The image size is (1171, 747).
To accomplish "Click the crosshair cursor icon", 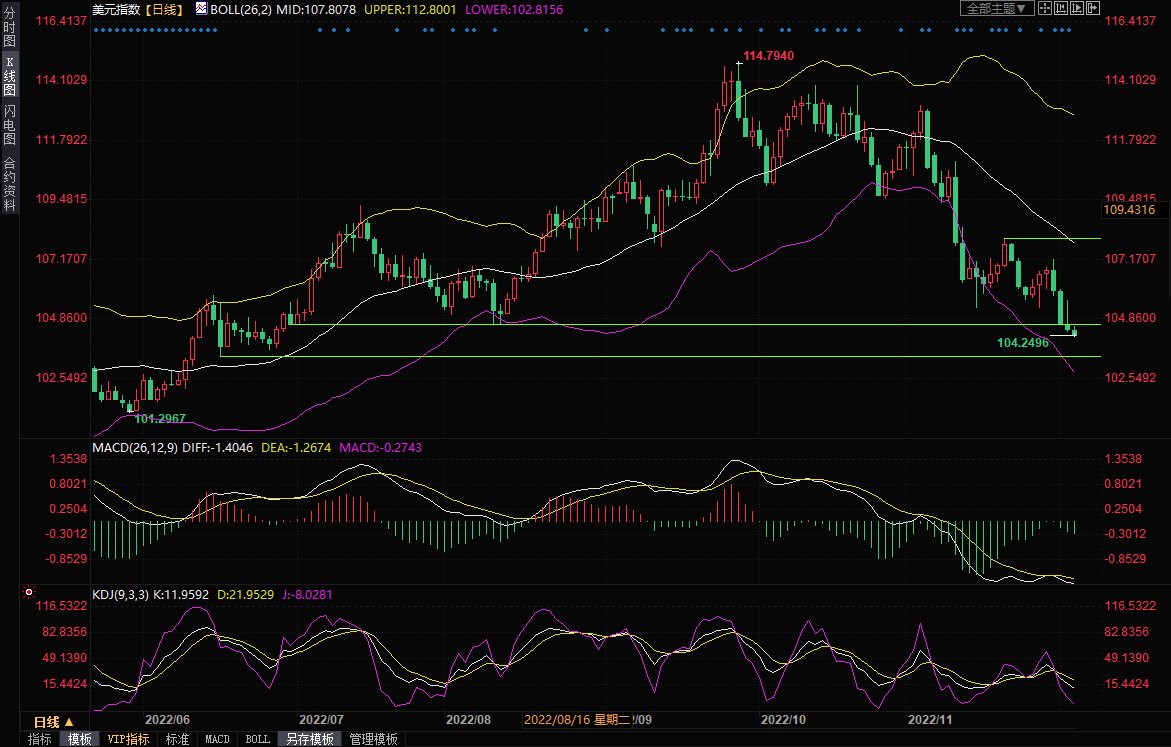I will click(x=1044, y=8).
